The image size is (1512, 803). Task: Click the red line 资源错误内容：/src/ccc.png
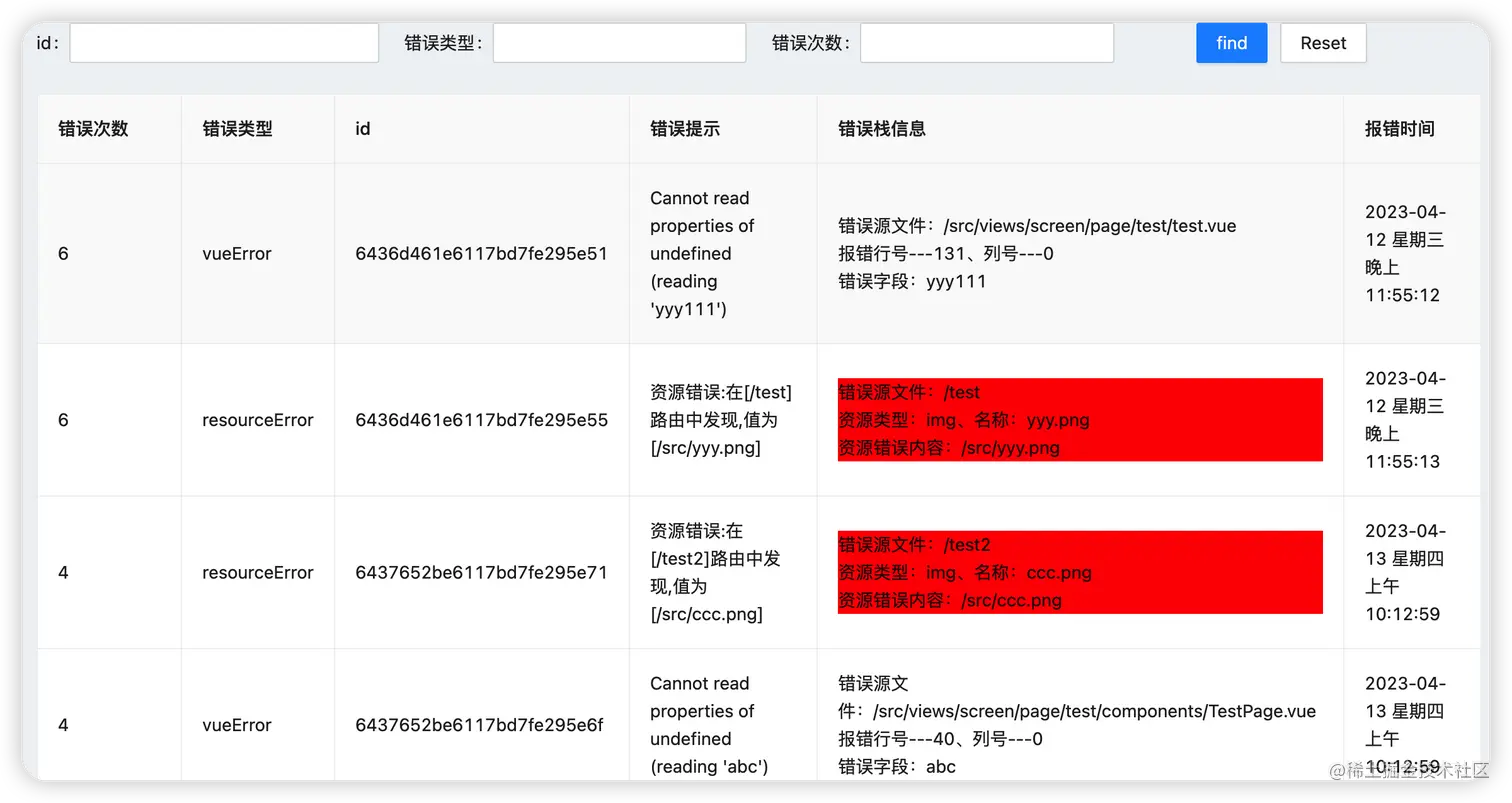point(950,601)
